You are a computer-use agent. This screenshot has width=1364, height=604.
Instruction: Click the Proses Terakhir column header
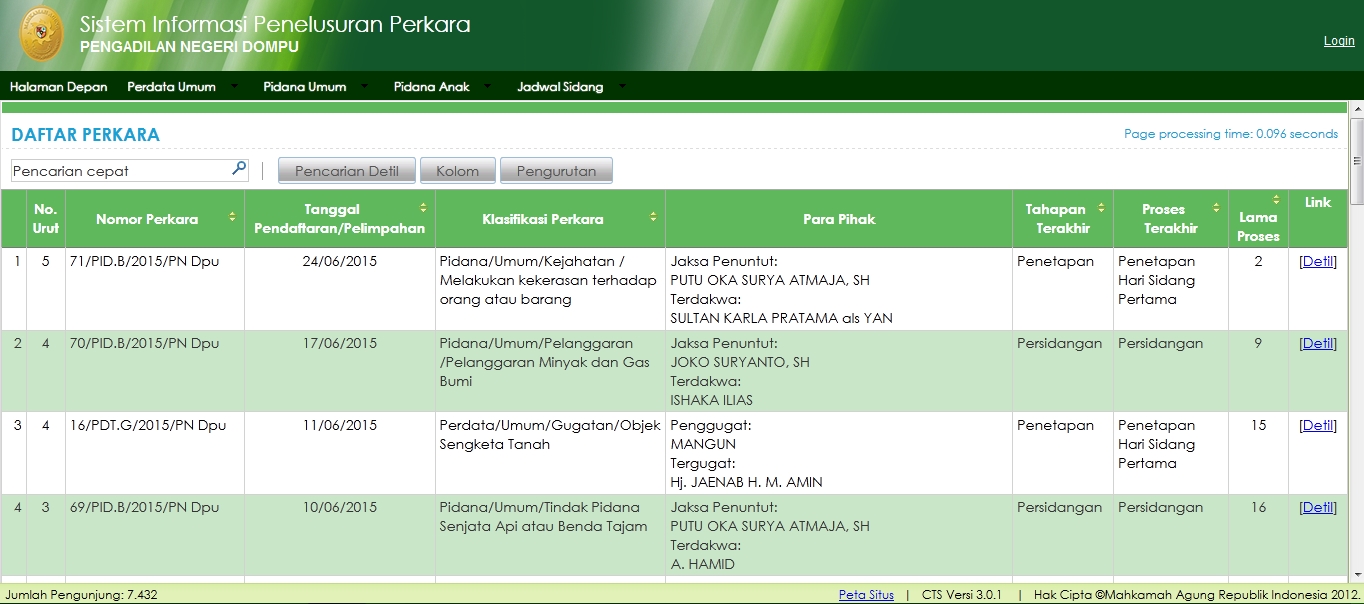tap(1171, 219)
